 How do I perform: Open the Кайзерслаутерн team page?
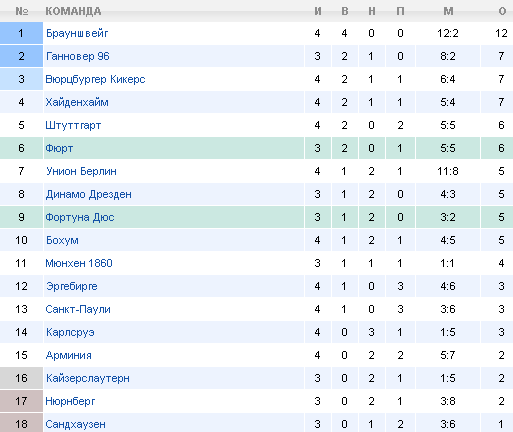pyautogui.click(x=88, y=378)
